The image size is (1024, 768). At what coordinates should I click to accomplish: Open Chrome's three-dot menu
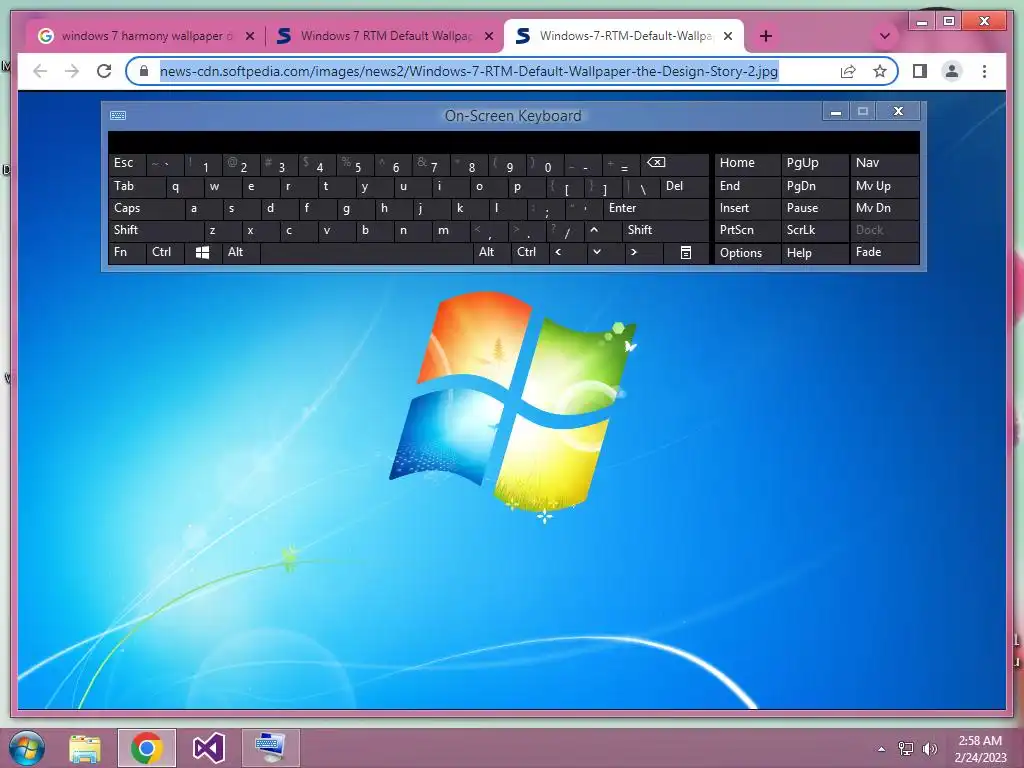pos(984,71)
